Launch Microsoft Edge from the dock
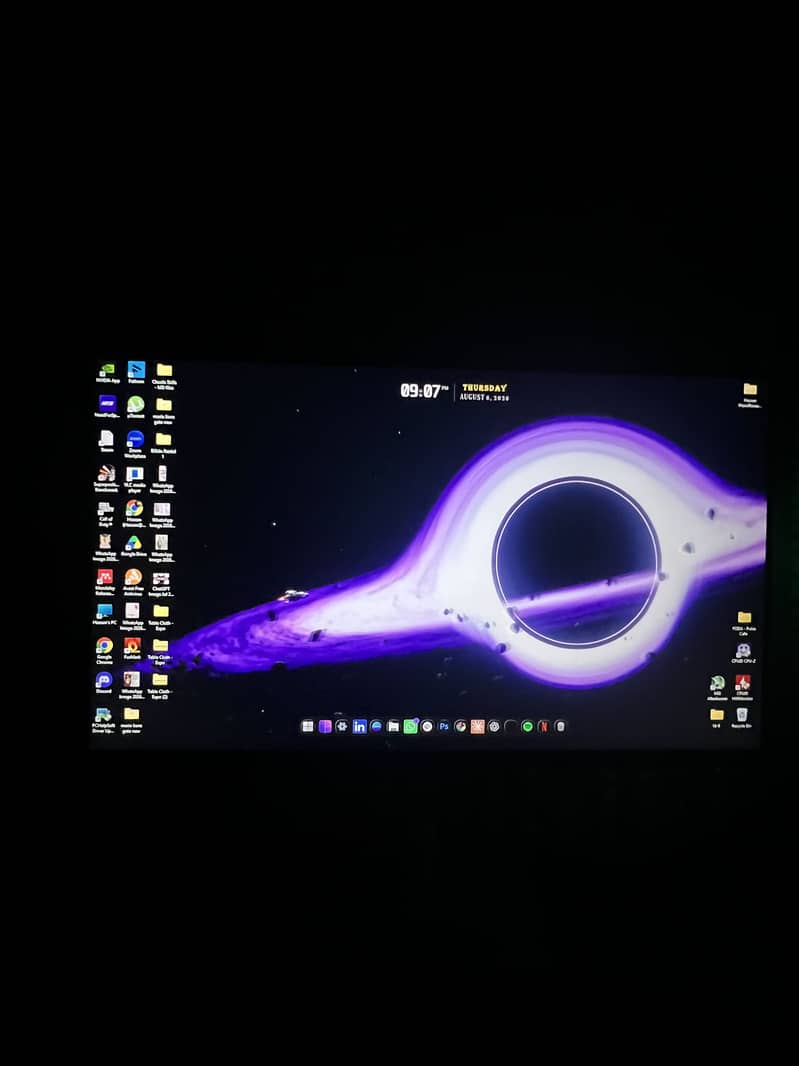The image size is (799, 1066). [376, 727]
